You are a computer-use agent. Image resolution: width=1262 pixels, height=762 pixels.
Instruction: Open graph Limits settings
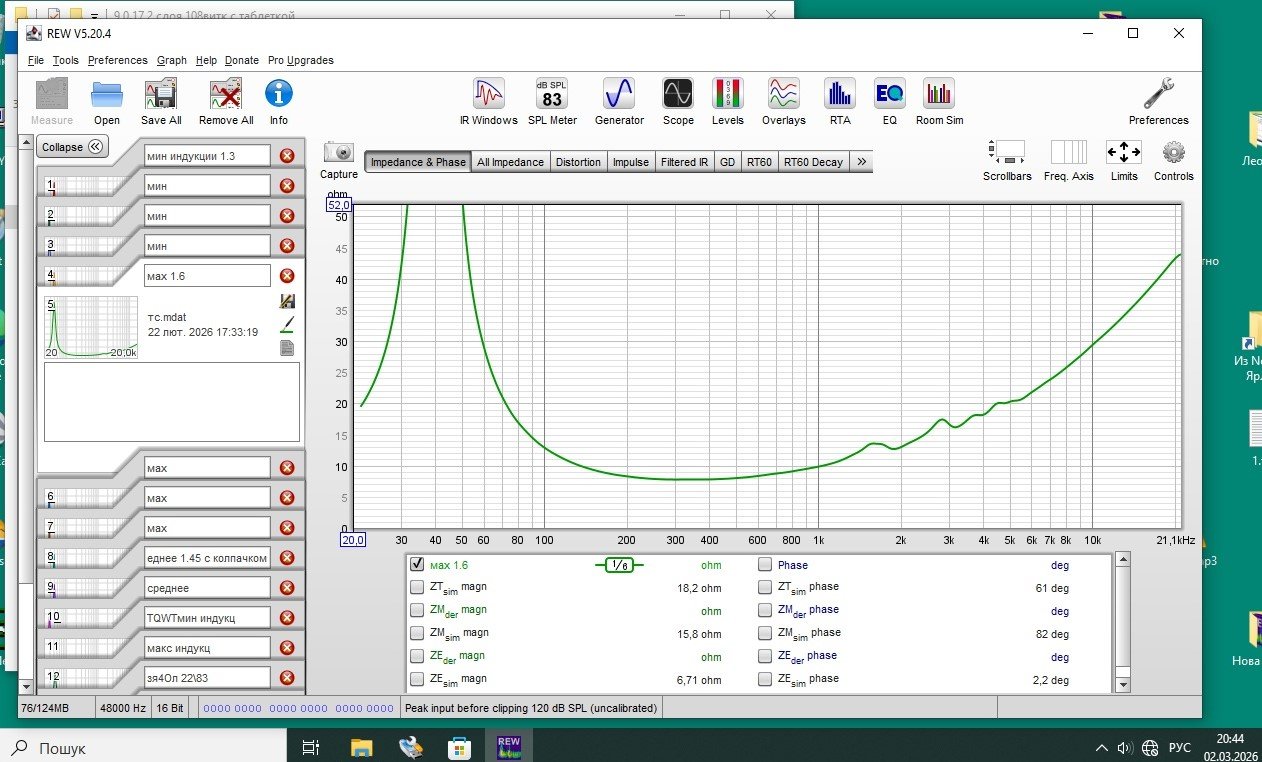pyautogui.click(x=1124, y=160)
